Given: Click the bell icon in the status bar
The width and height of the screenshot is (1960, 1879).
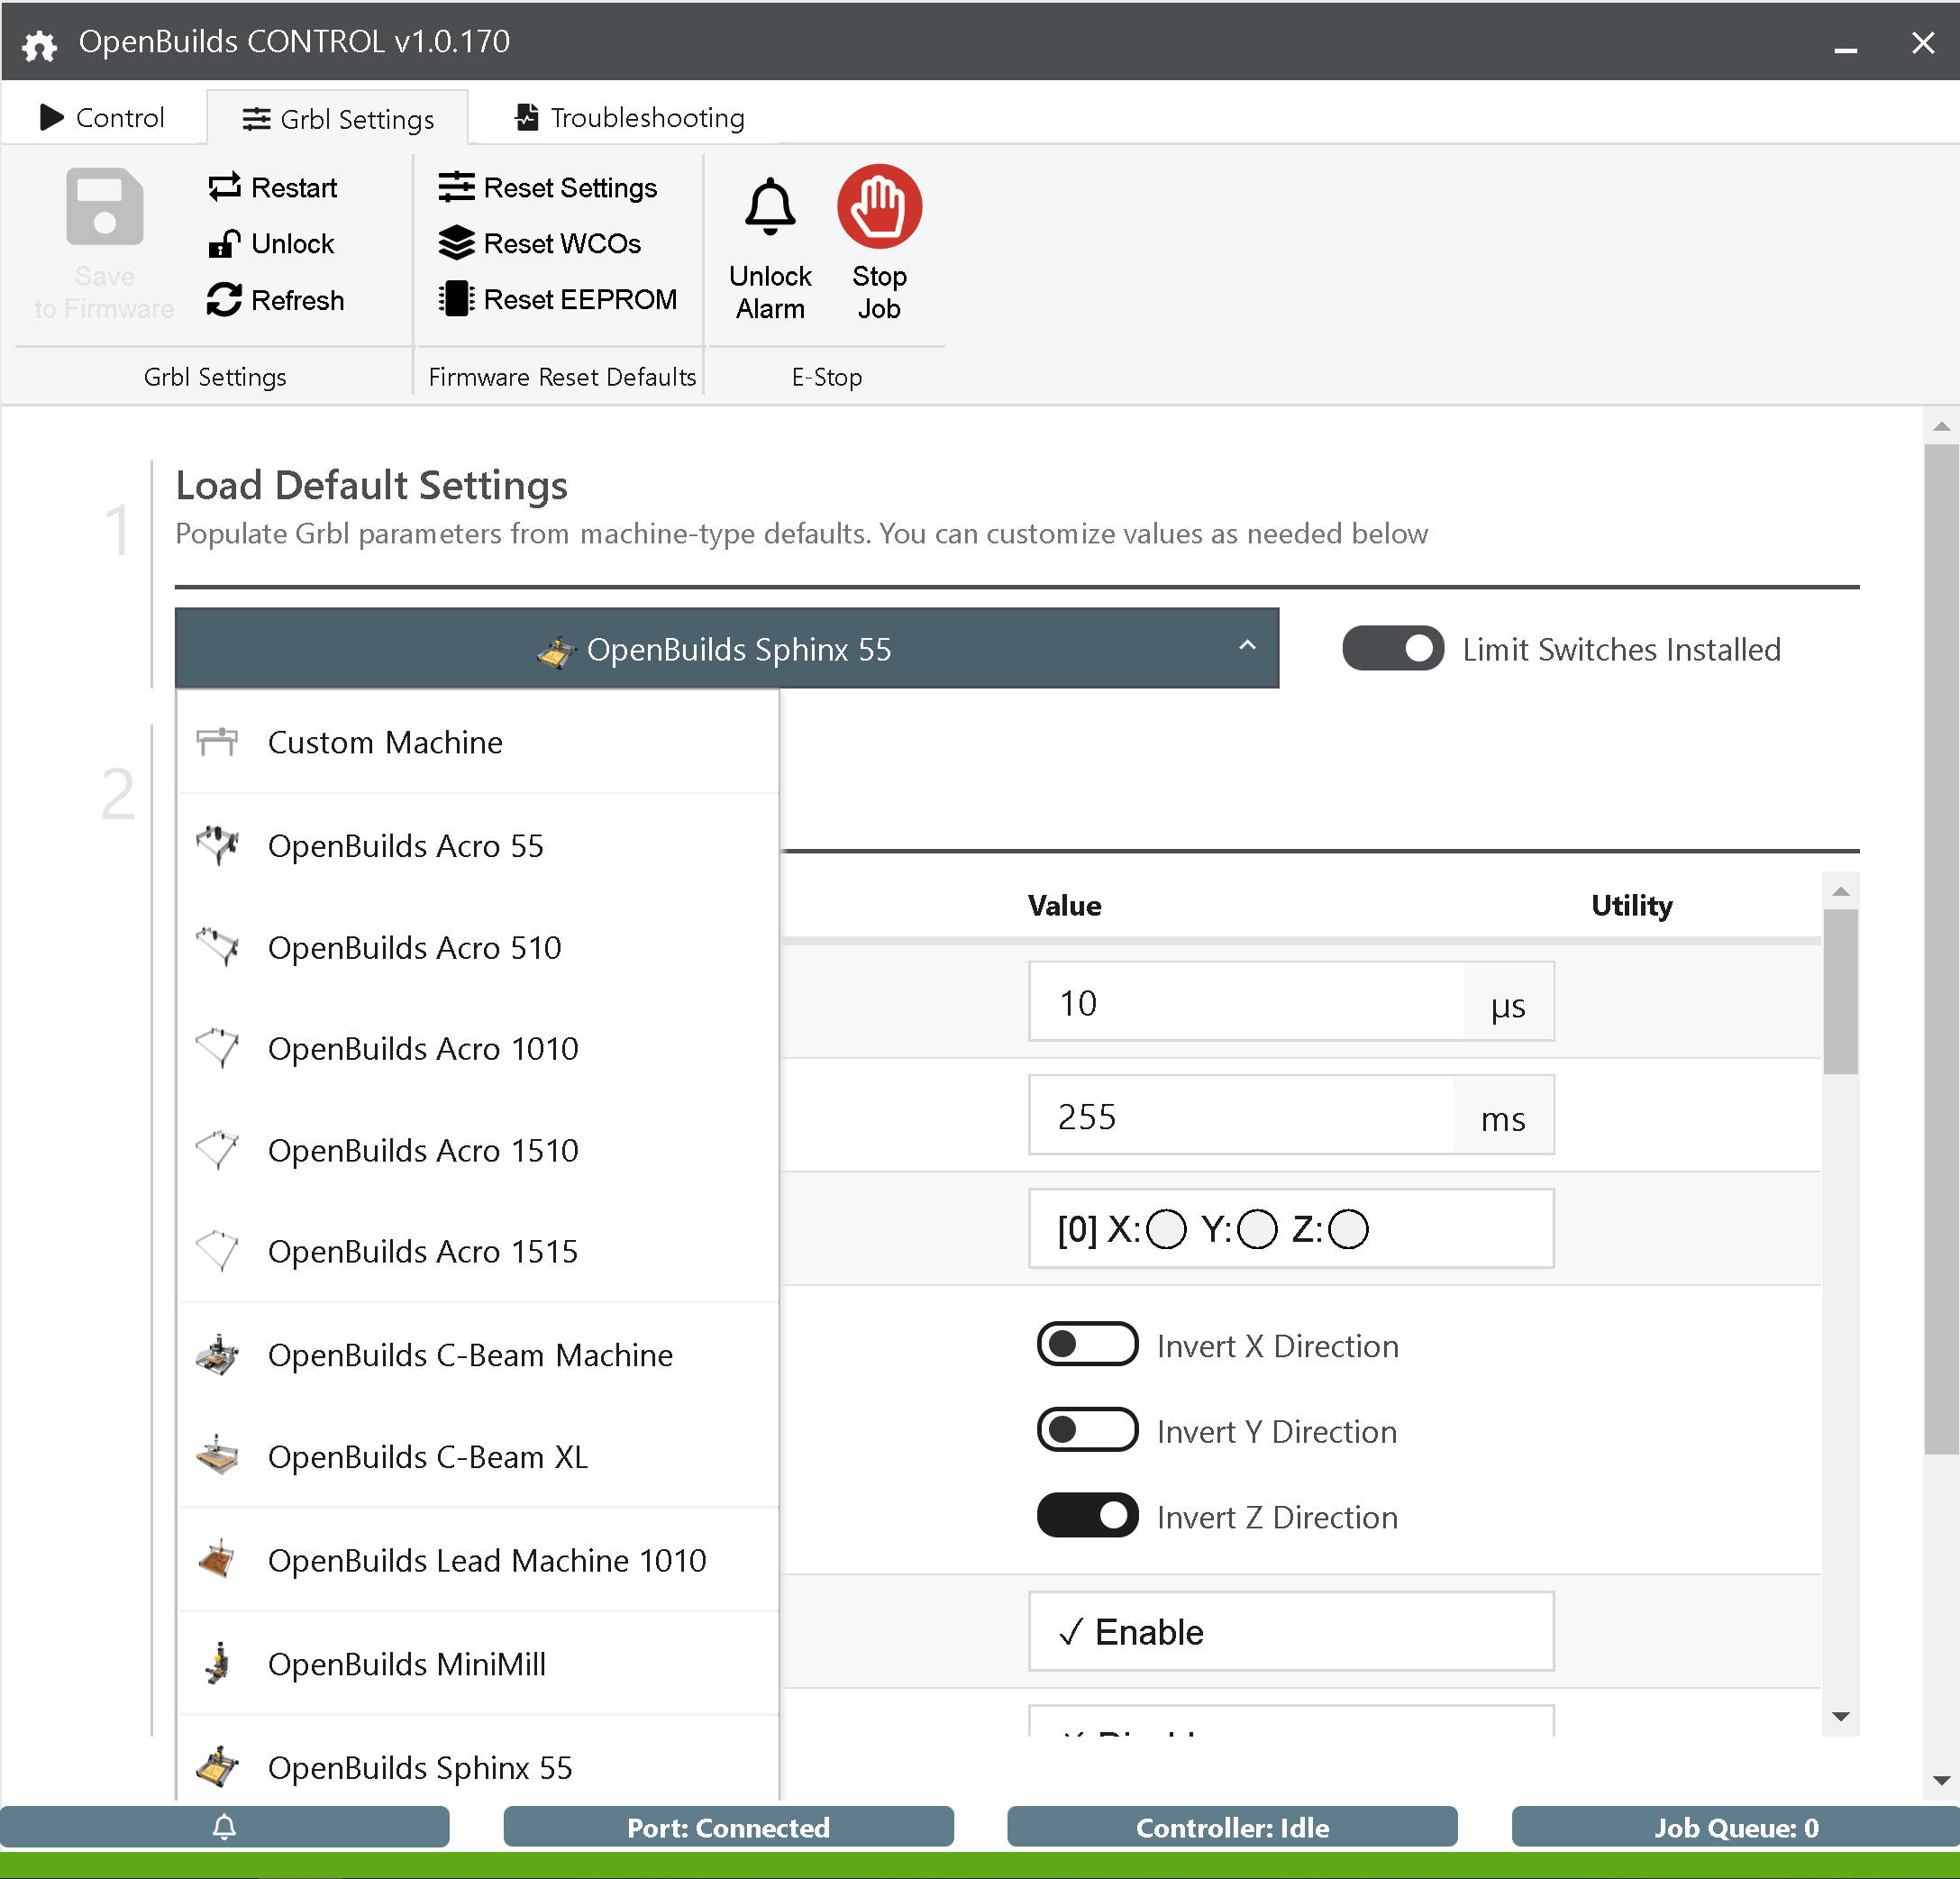Looking at the screenshot, I should point(224,1826).
